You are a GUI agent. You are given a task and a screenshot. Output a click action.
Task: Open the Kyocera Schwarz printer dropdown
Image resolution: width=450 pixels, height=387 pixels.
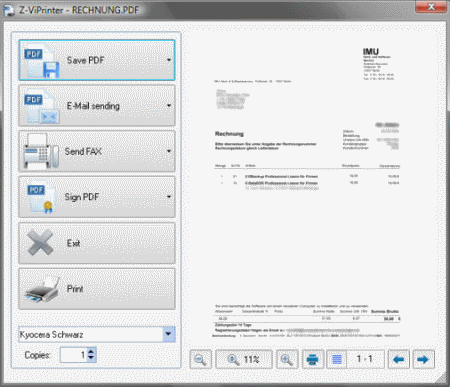[169, 334]
